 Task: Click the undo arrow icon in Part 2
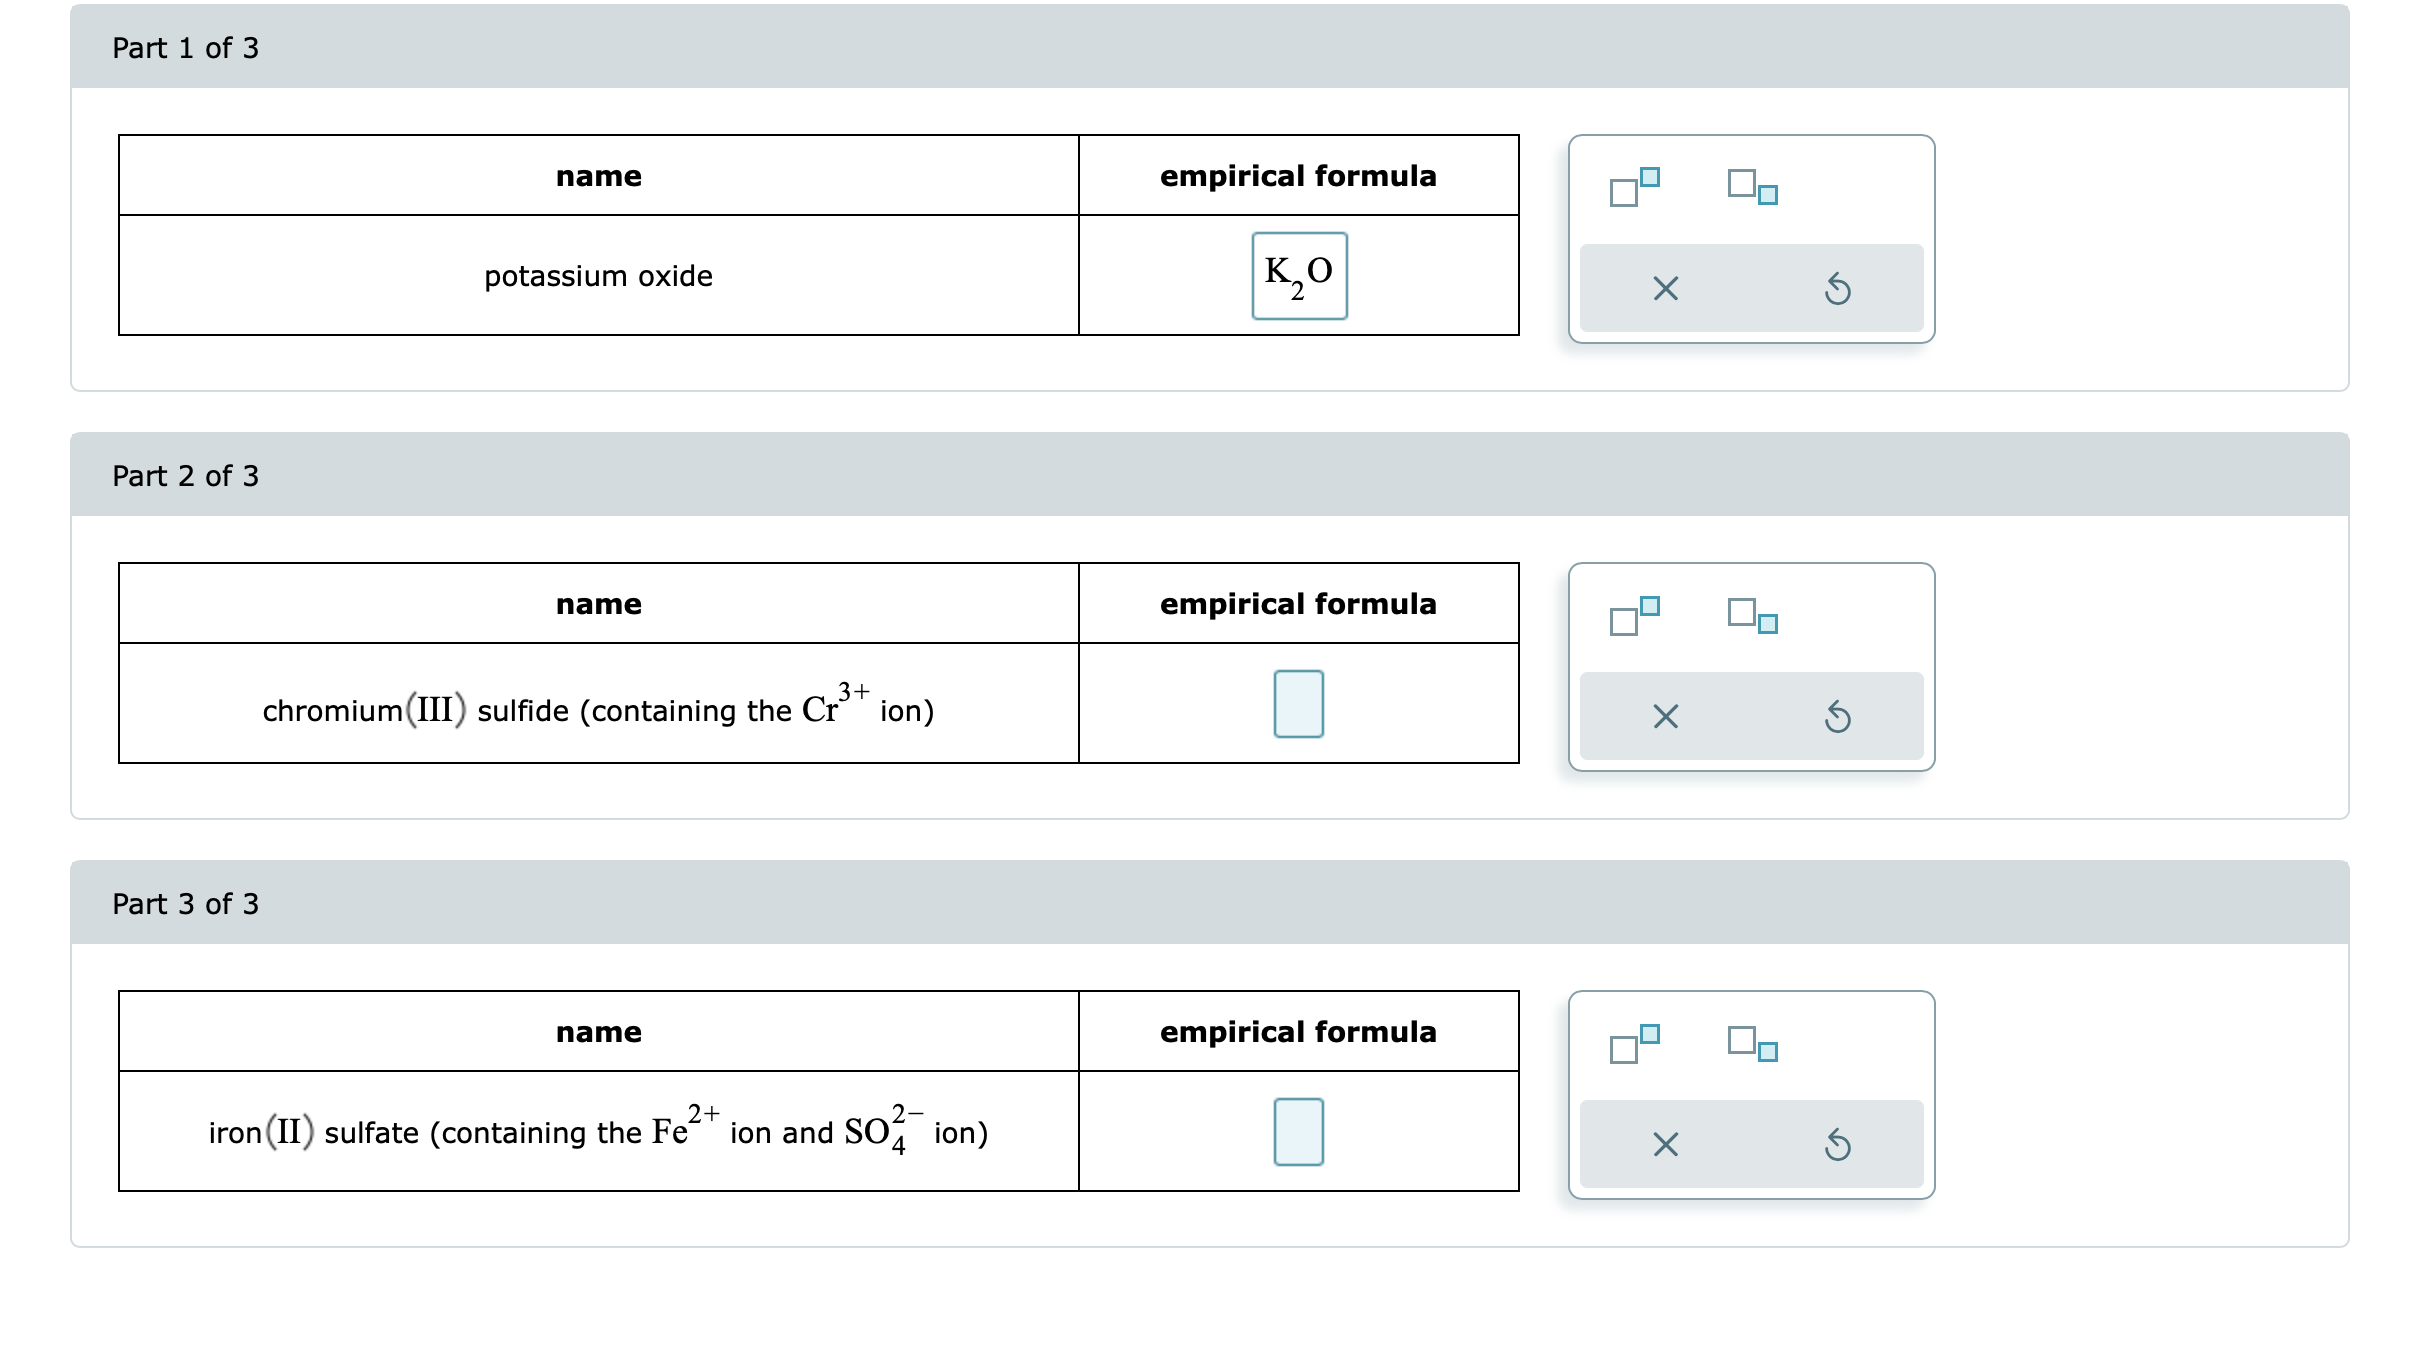click(x=1838, y=716)
